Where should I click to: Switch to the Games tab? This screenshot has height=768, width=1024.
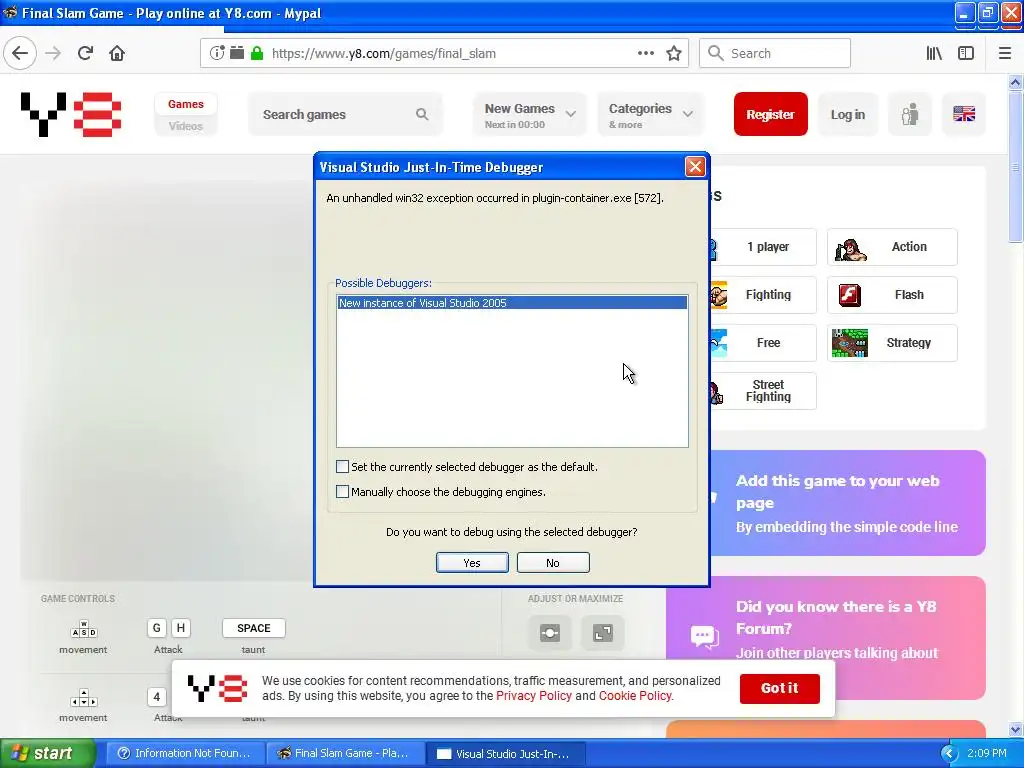[185, 104]
